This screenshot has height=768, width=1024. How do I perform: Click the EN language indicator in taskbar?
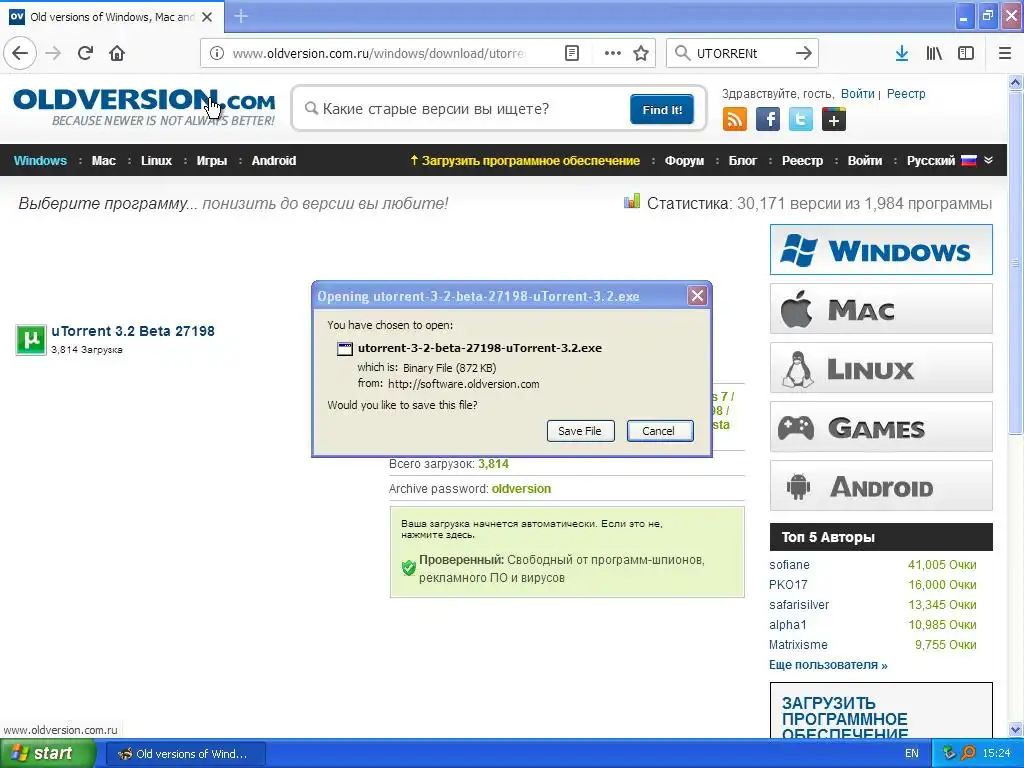pyautogui.click(x=912, y=753)
